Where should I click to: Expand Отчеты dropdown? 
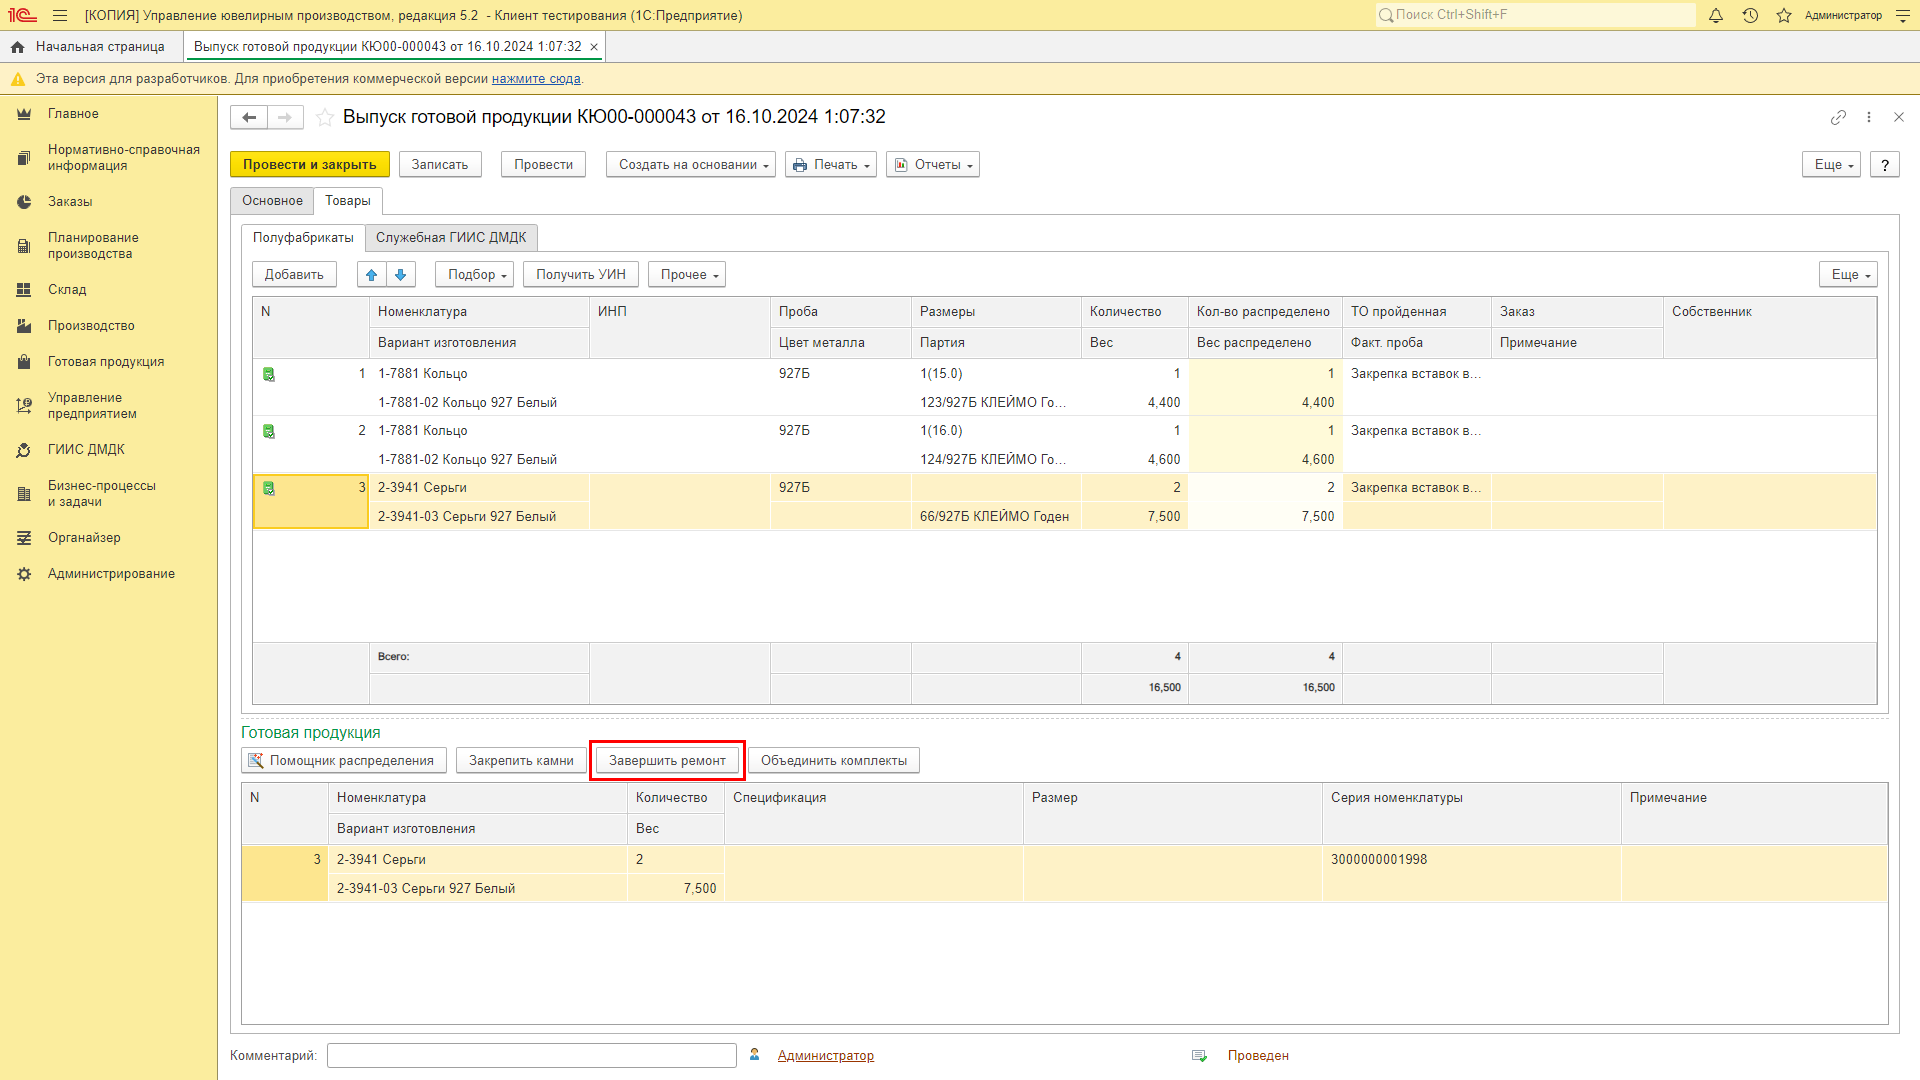click(x=933, y=165)
